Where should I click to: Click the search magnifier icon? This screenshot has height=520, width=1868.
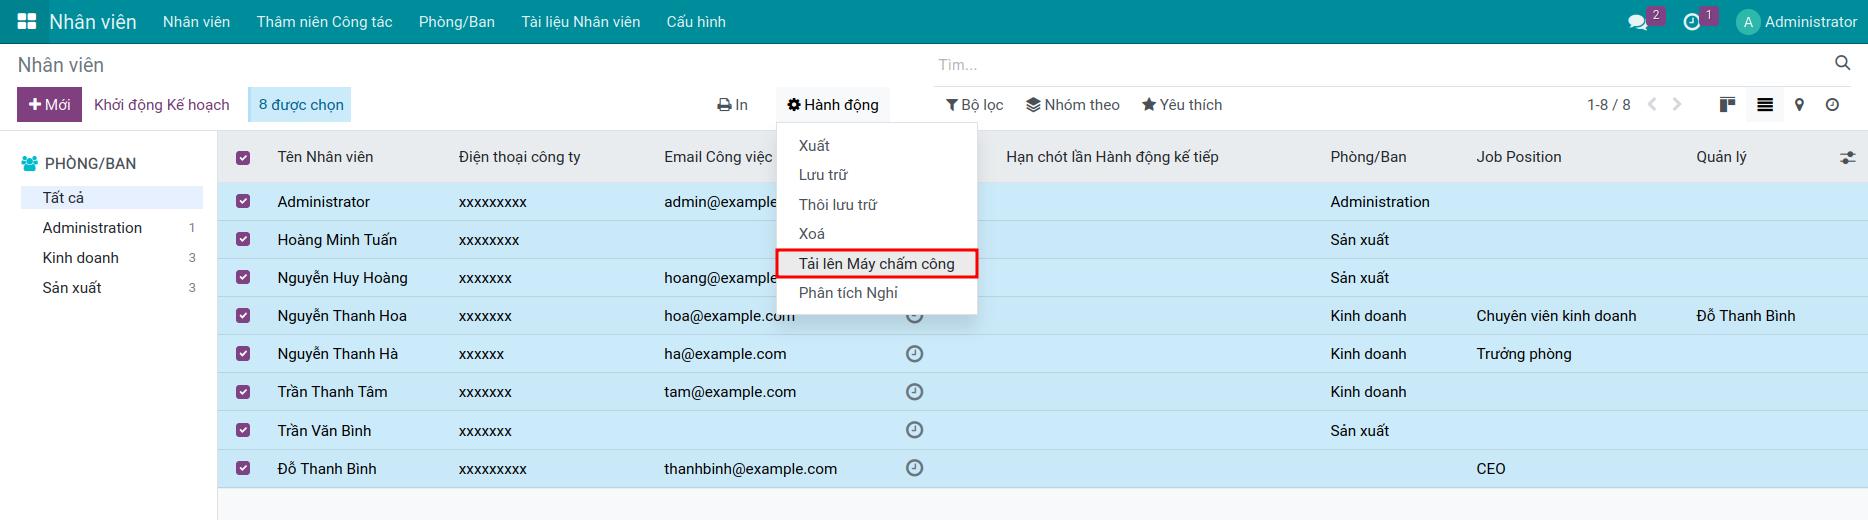click(x=1842, y=64)
